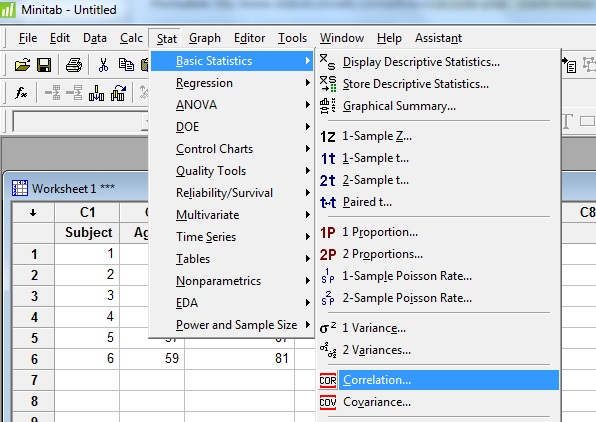Open the Assistant menu
This screenshot has width=596, height=422.
pos(438,38)
